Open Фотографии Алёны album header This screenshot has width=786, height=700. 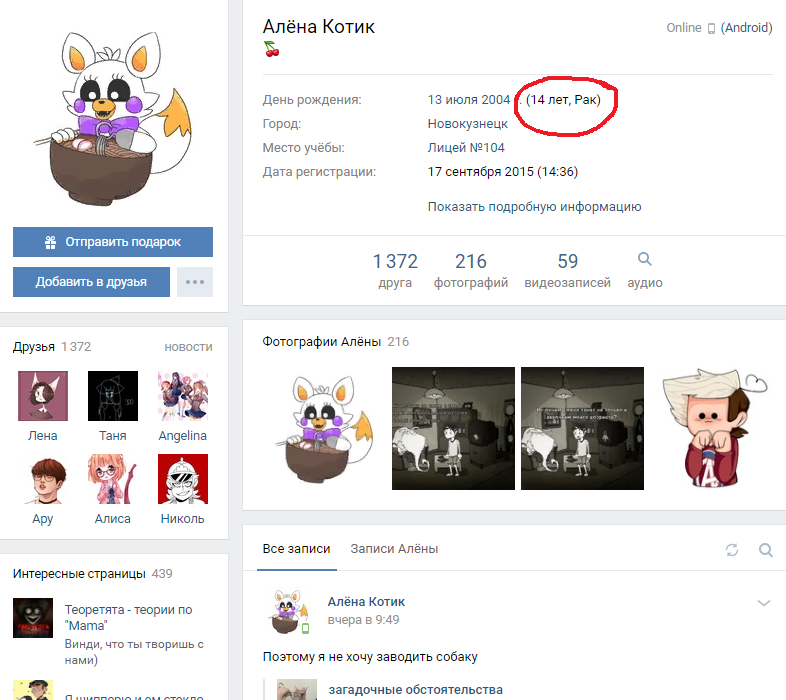point(321,342)
